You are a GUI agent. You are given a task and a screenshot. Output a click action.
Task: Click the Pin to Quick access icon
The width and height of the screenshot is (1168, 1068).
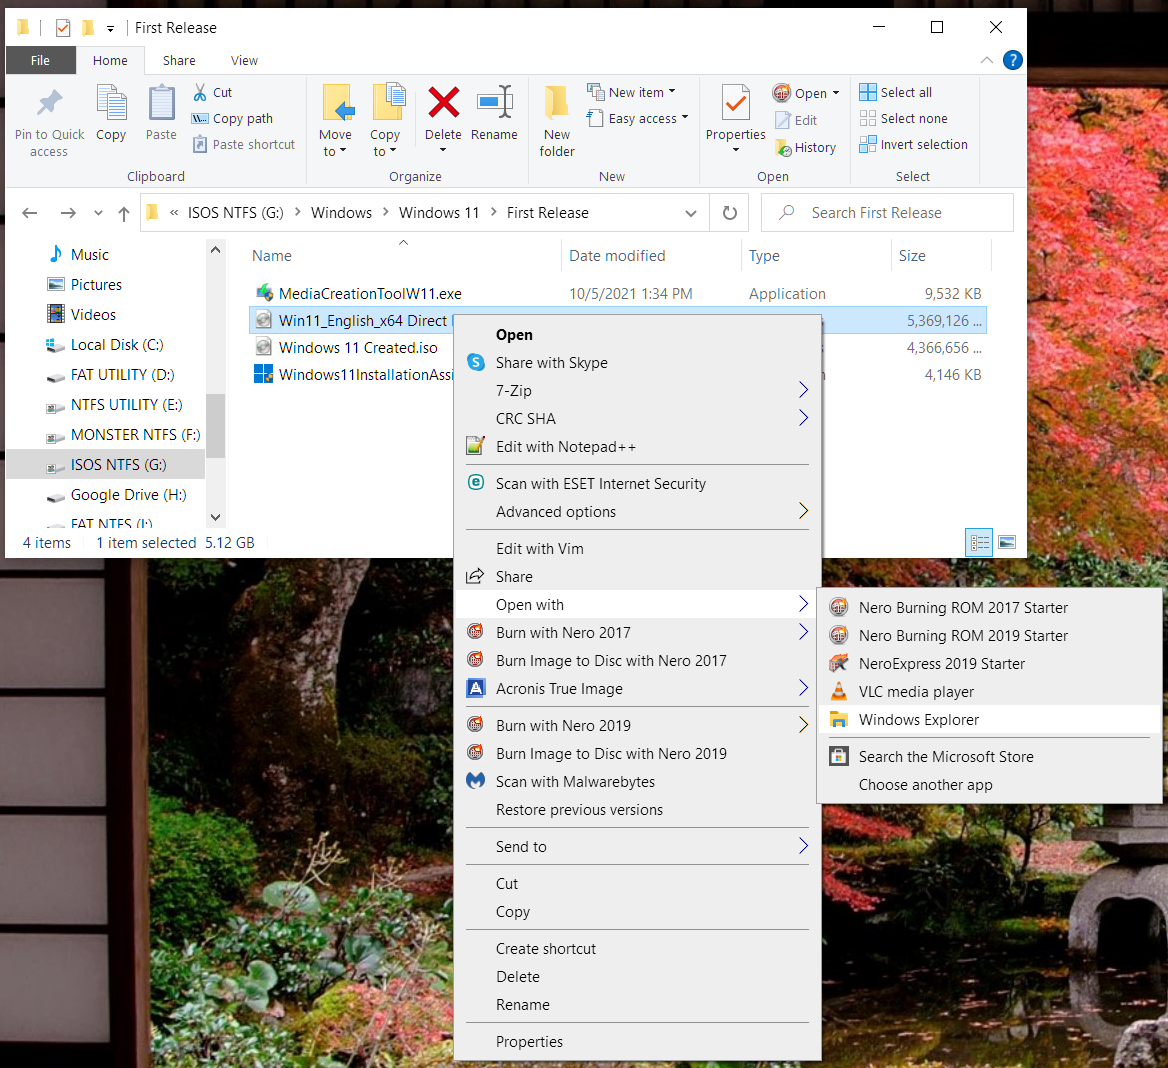click(x=49, y=103)
